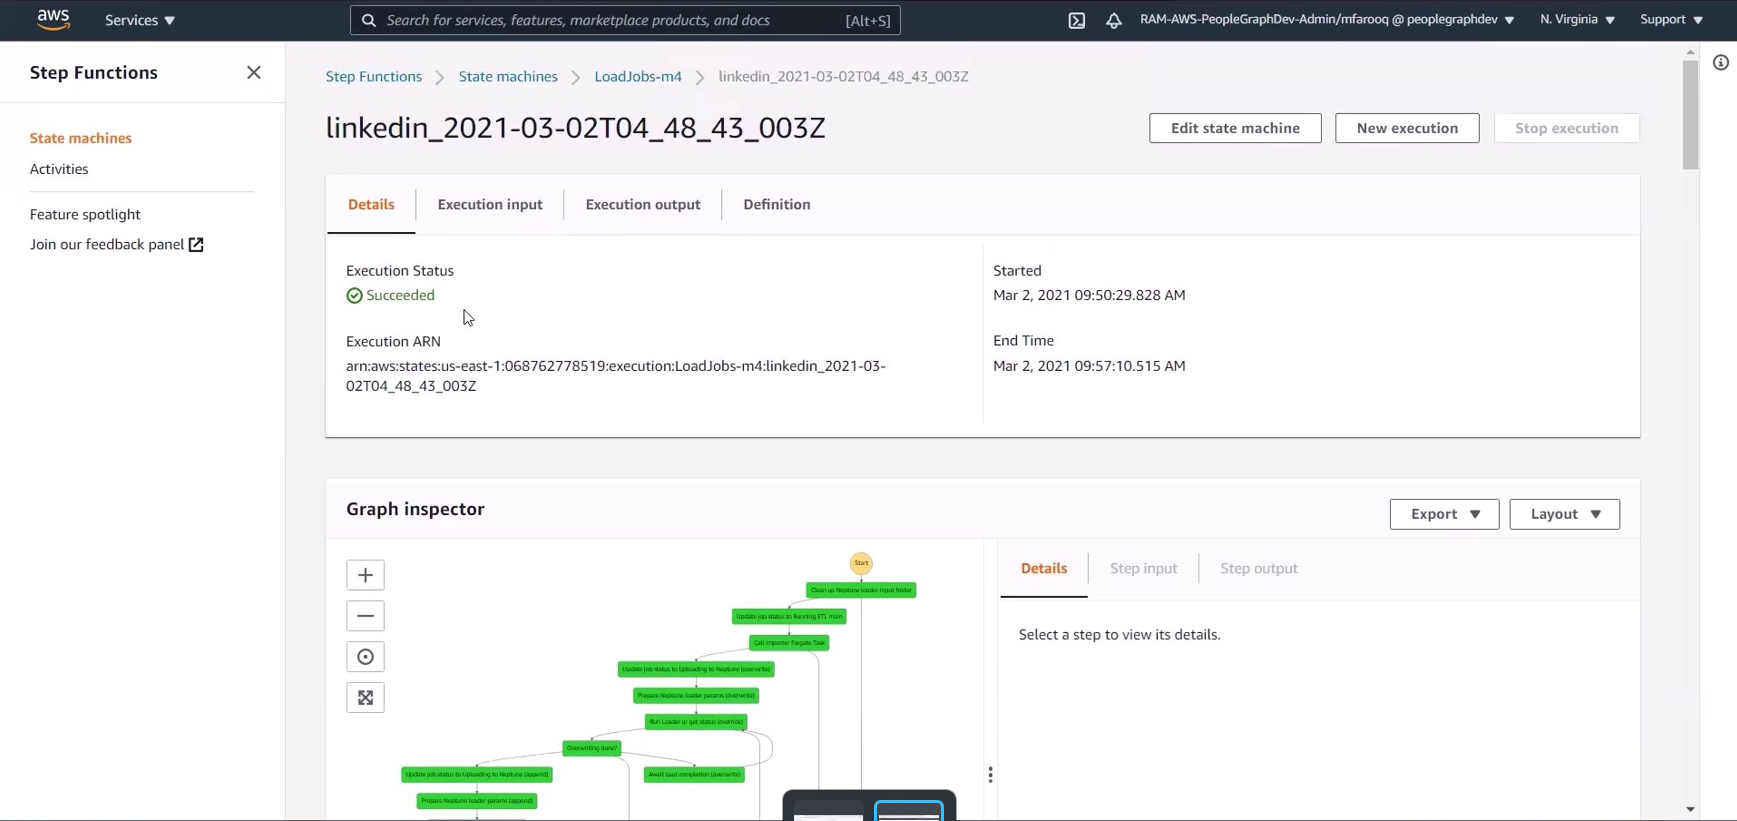
Task: Center the graph view
Action: pos(365,657)
